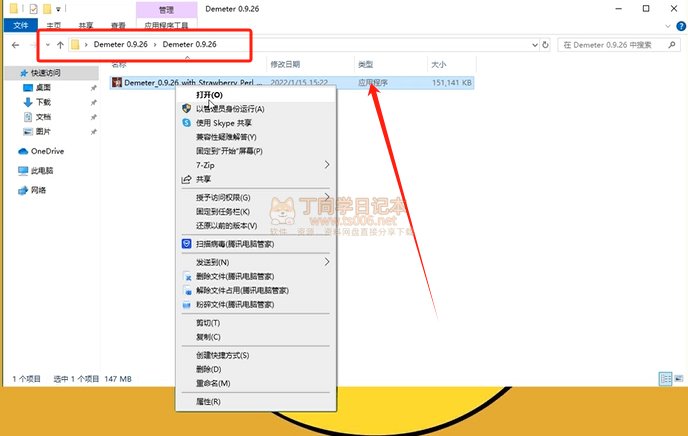
Task: Choose 粉碎文件(腾讯电脑管家) menu entry
Action: (x=256, y=304)
